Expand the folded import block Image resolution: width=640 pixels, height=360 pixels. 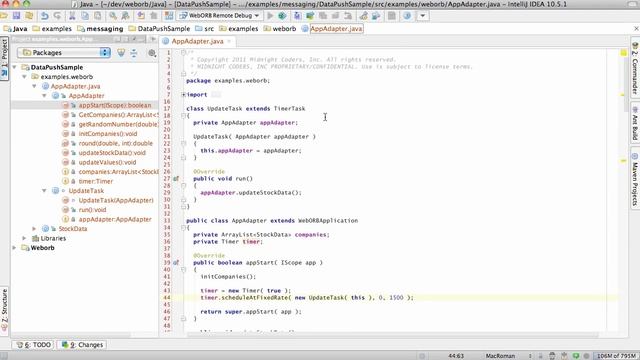point(184,95)
